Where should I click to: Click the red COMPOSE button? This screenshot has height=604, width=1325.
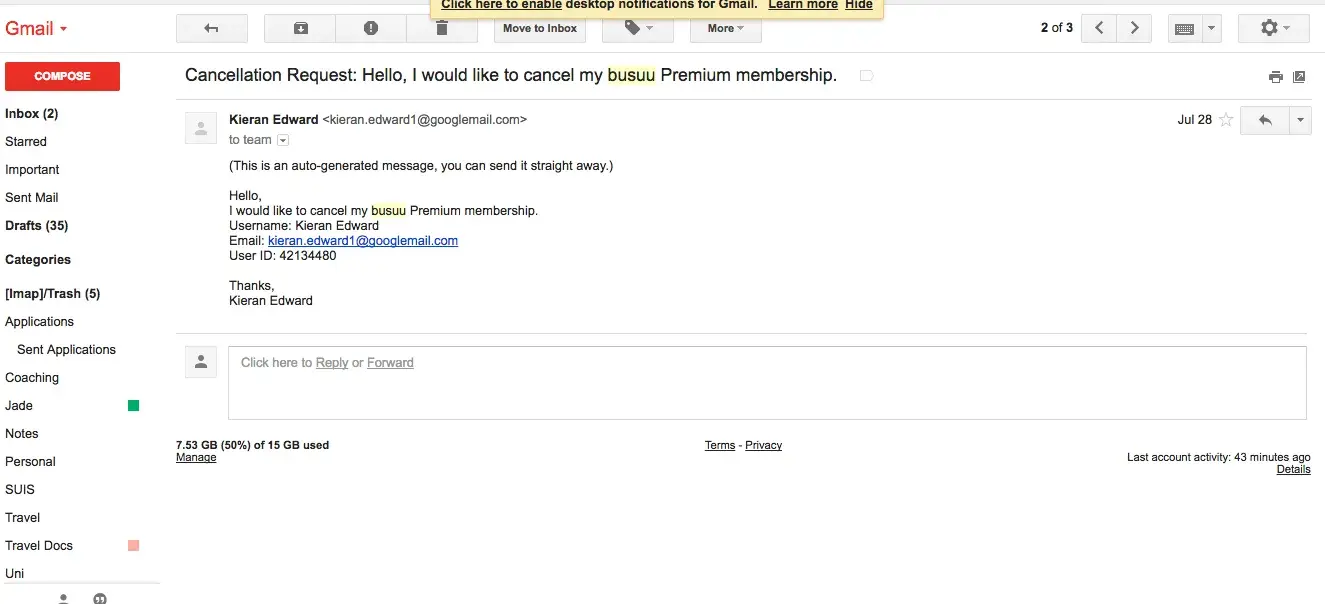click(62, 76)
